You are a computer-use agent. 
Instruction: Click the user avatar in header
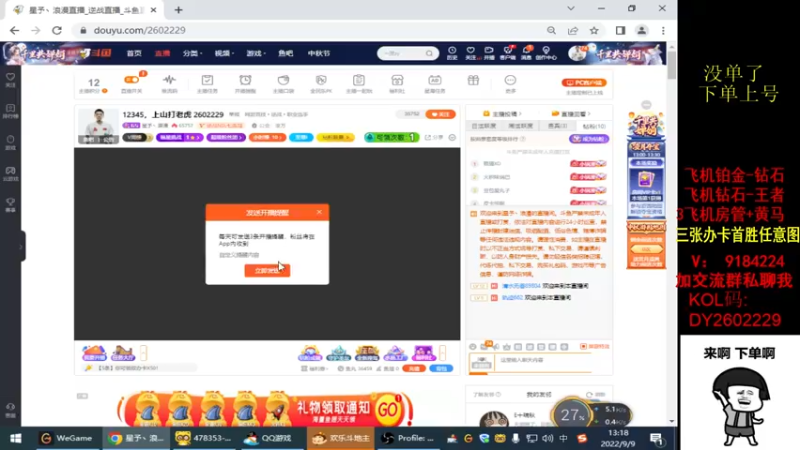pyautogui.click(x=577, y=53)
